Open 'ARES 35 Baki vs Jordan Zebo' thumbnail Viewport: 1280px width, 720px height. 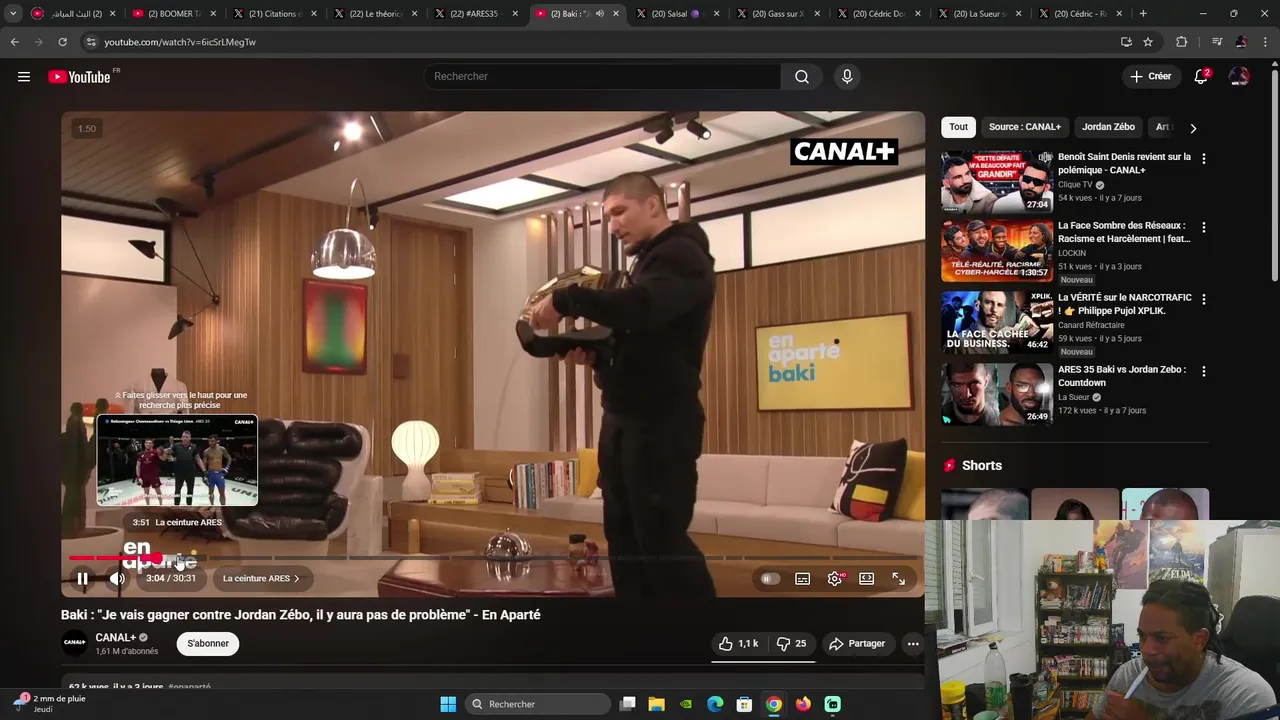[997, 394]
